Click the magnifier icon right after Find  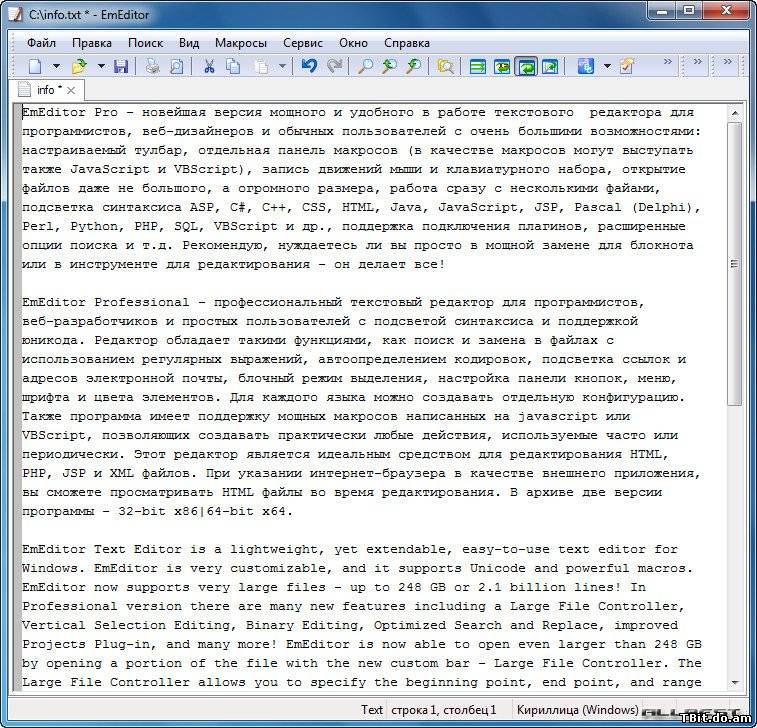(389, 66)
